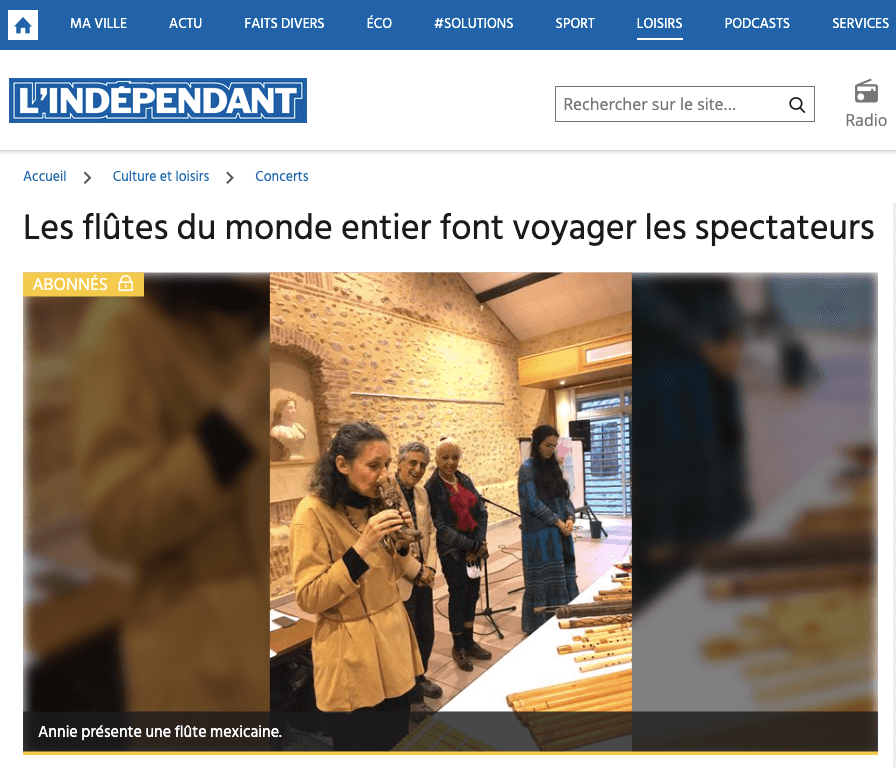Open the Radio icon

866,104
